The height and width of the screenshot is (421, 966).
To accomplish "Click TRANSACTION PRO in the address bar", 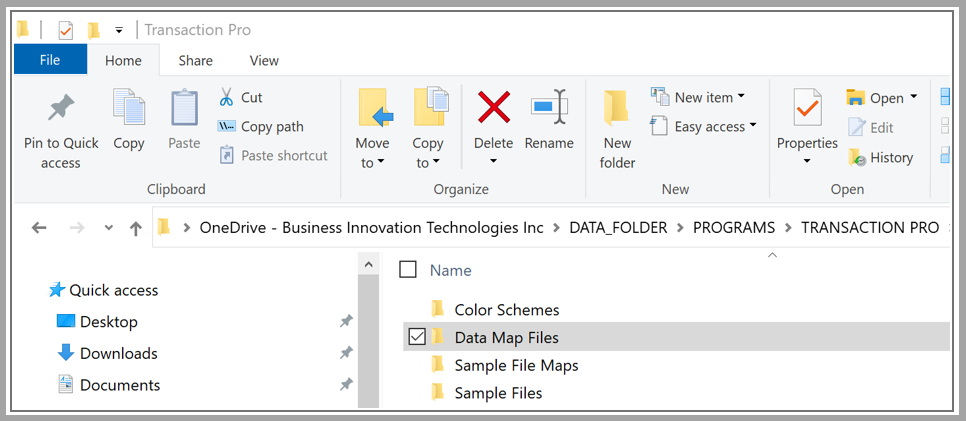I will (870, 228).
